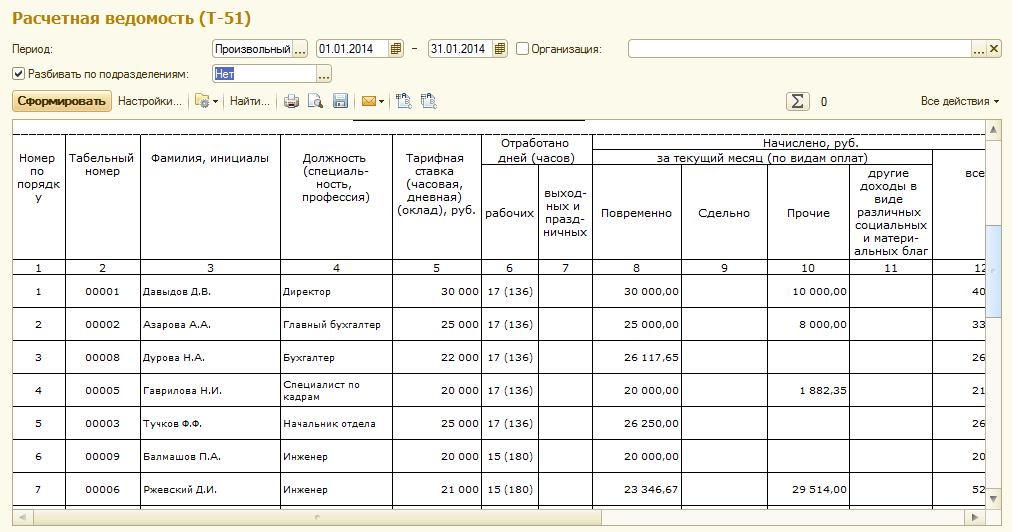Clear the Организация field with X

tap(994, 49)
